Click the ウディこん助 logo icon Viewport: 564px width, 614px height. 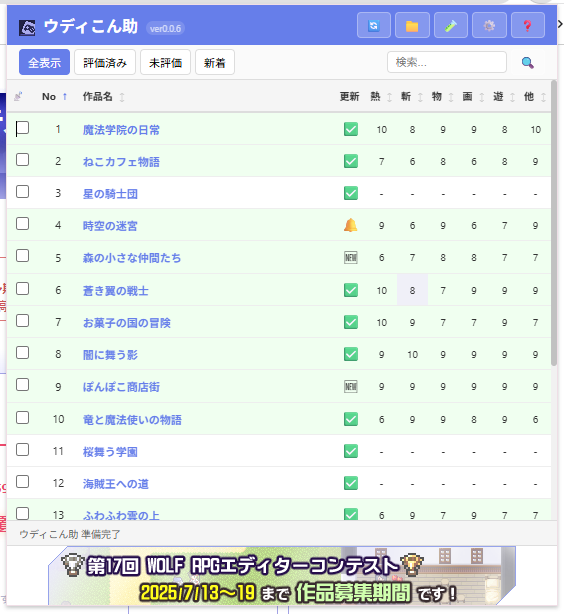(27, 27)
